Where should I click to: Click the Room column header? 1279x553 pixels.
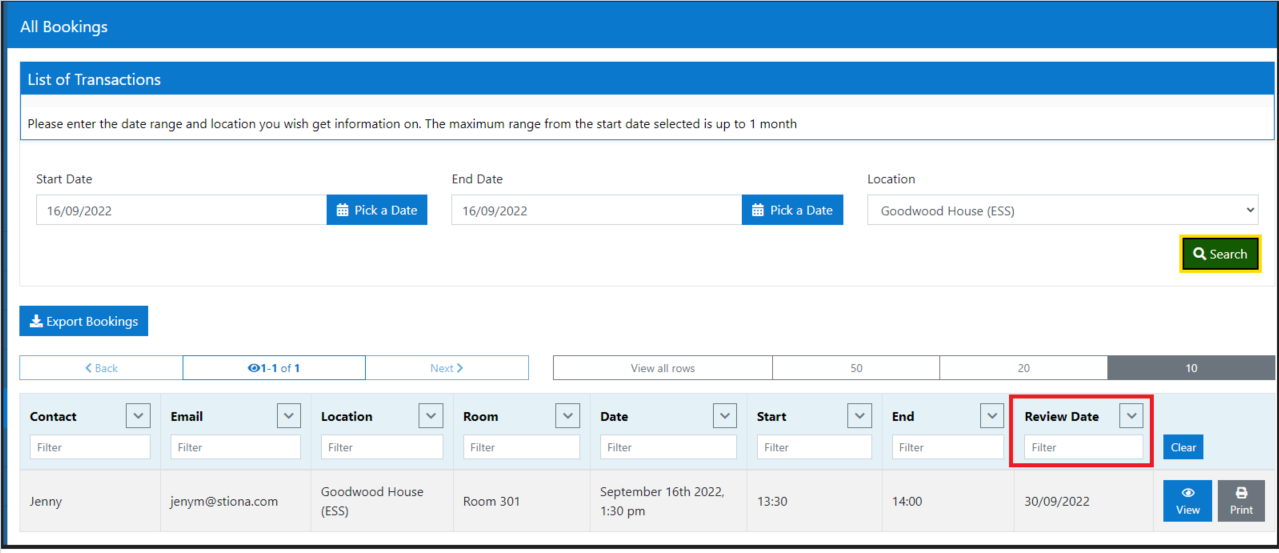pyautogui.click(x=481, y=416)
